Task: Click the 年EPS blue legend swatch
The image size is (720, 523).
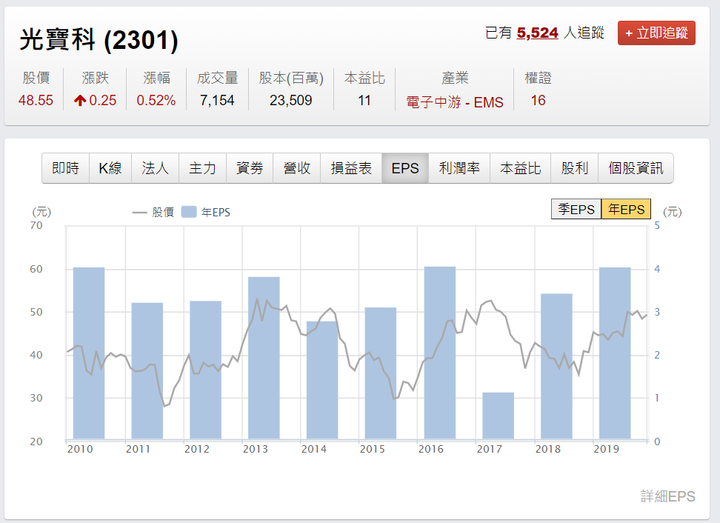Action: coord(189,212)
